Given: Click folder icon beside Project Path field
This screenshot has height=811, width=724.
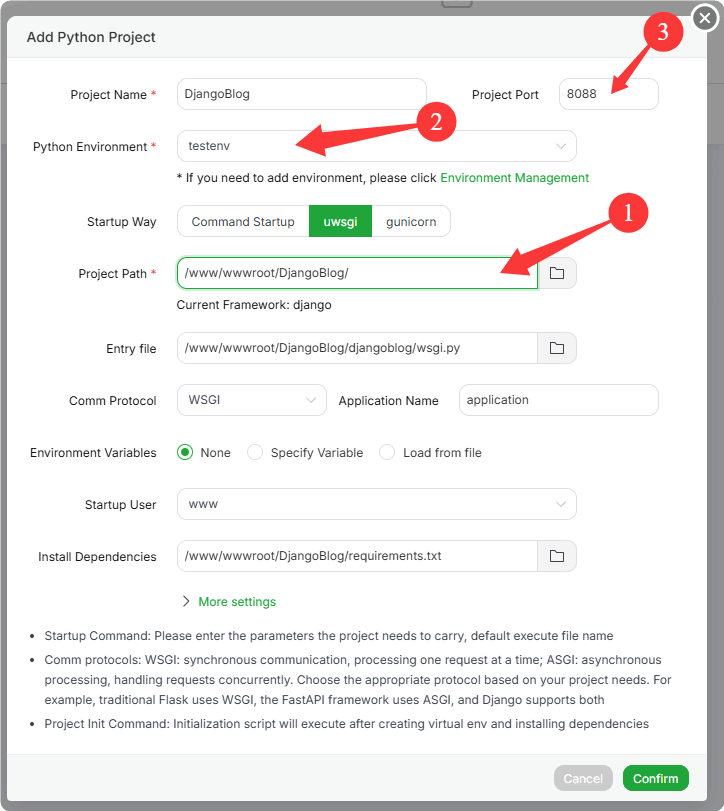Looking at the screenshot, I should pos(557,273).
